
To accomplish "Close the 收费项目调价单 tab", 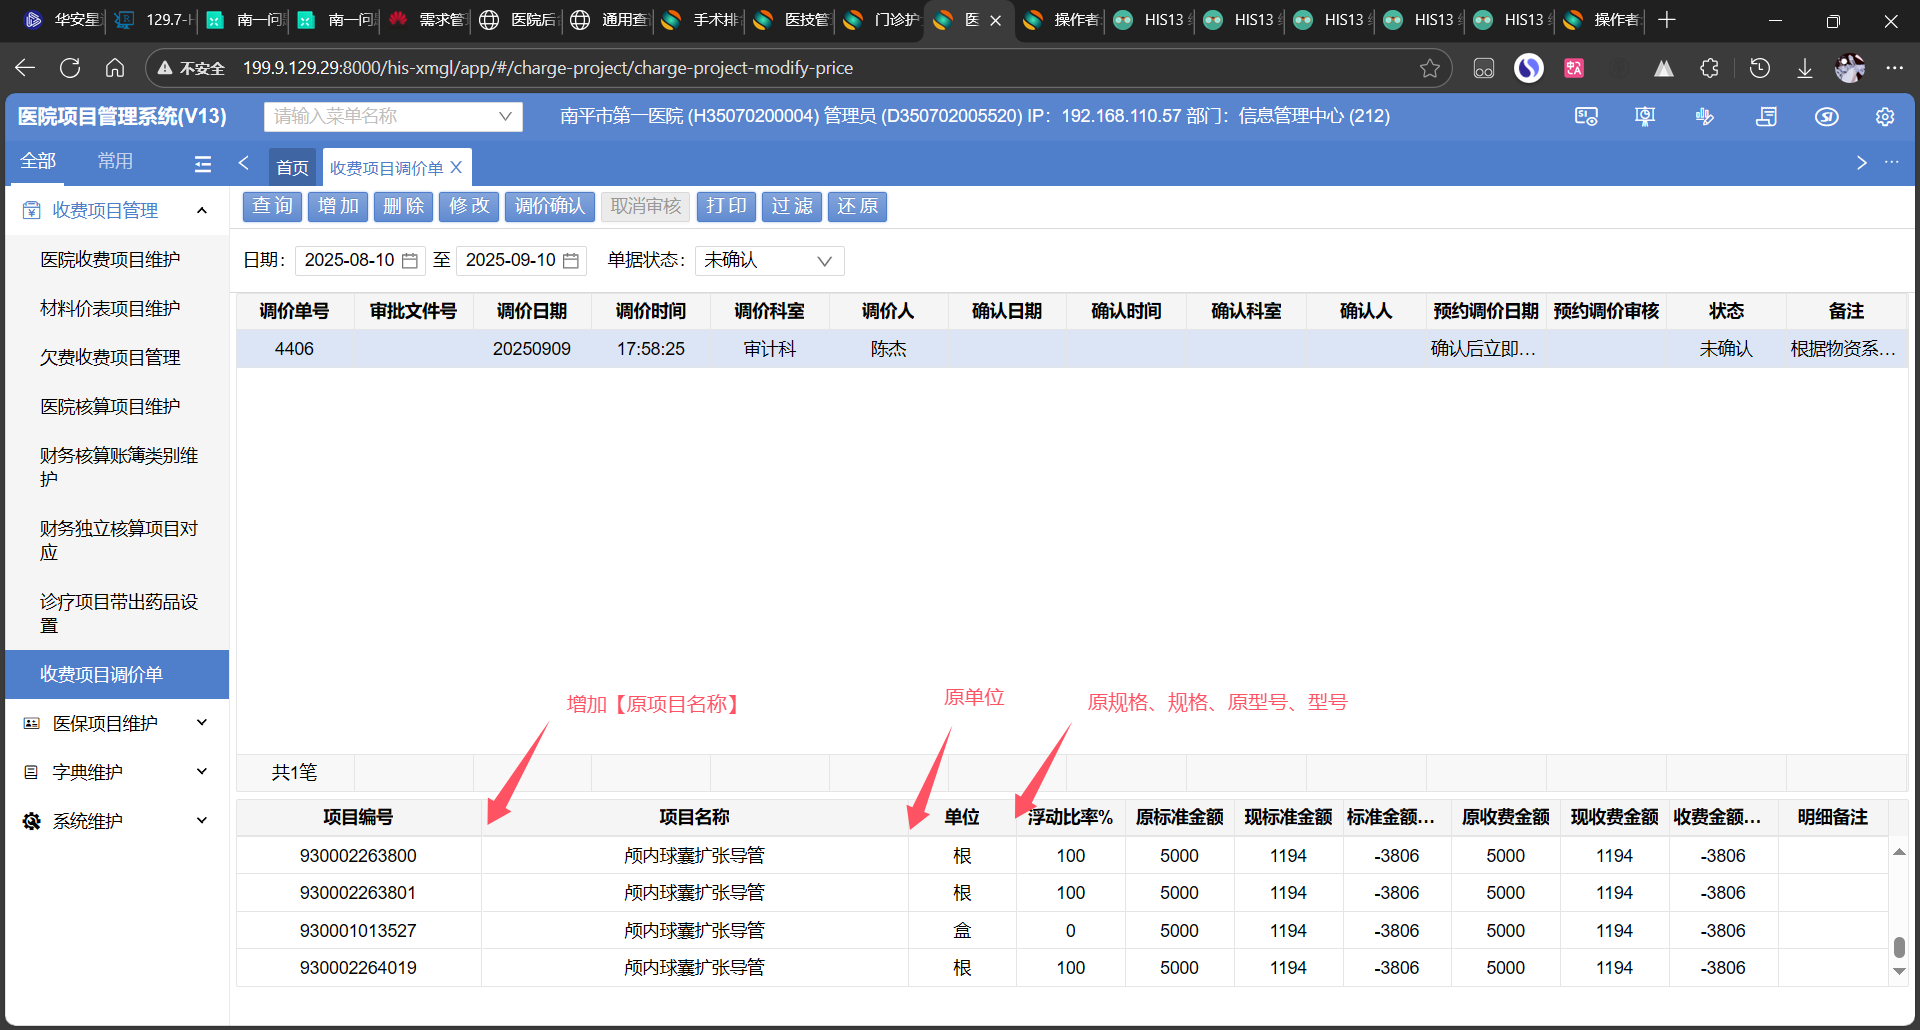I will (x=456, y=167).
